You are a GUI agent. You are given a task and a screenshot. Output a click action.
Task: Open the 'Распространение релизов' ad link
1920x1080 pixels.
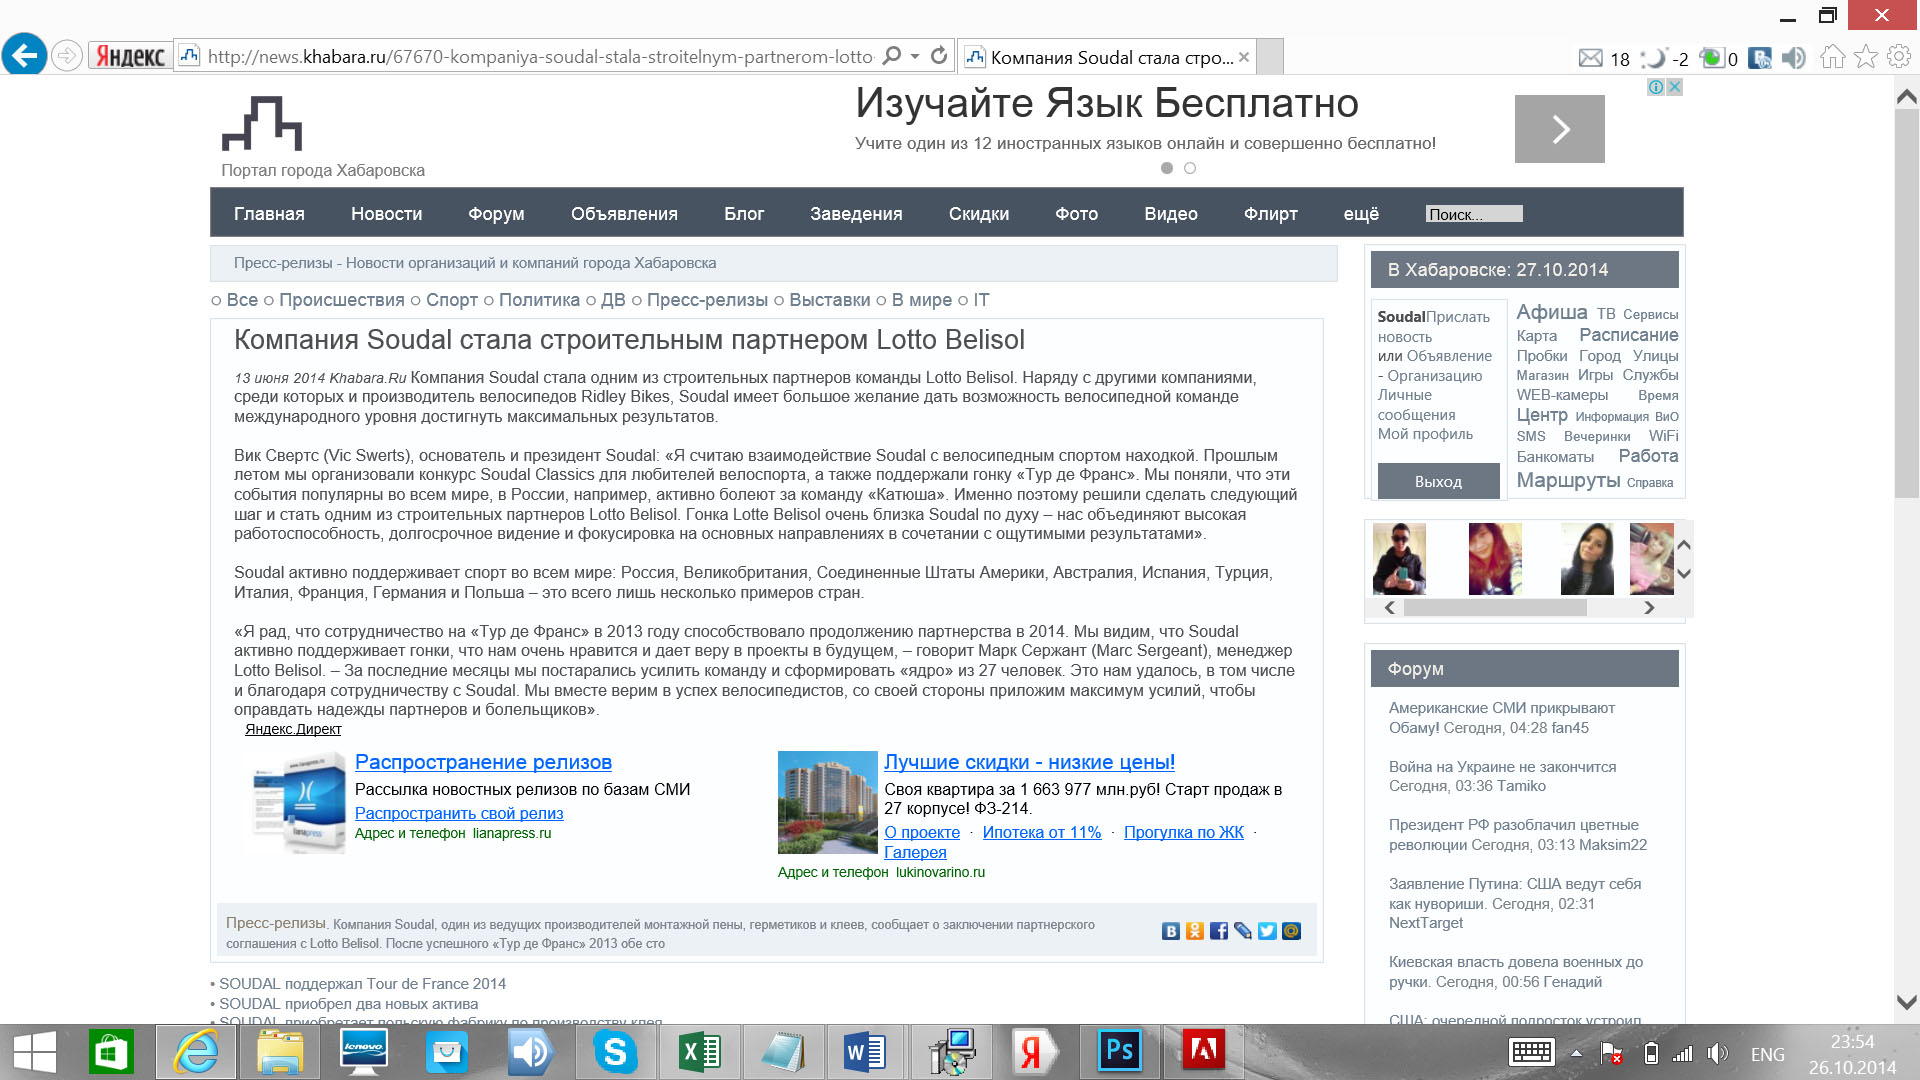483,762
